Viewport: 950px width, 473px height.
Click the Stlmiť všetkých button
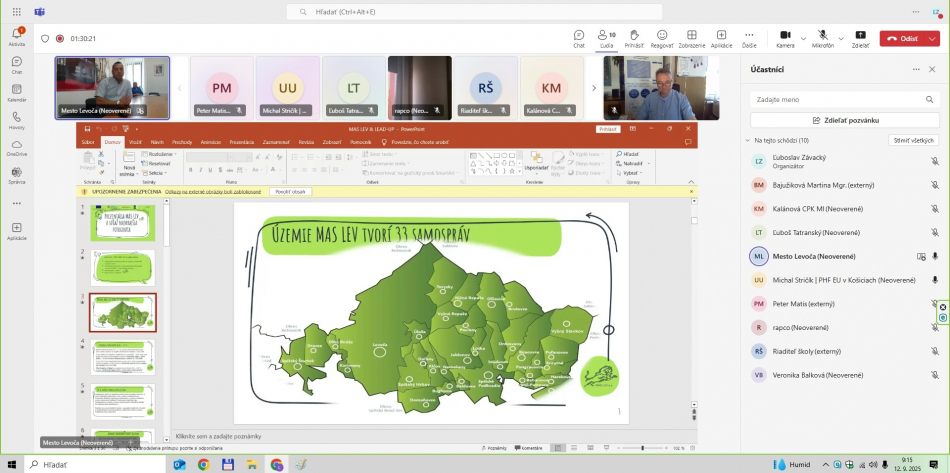(914, 140)
